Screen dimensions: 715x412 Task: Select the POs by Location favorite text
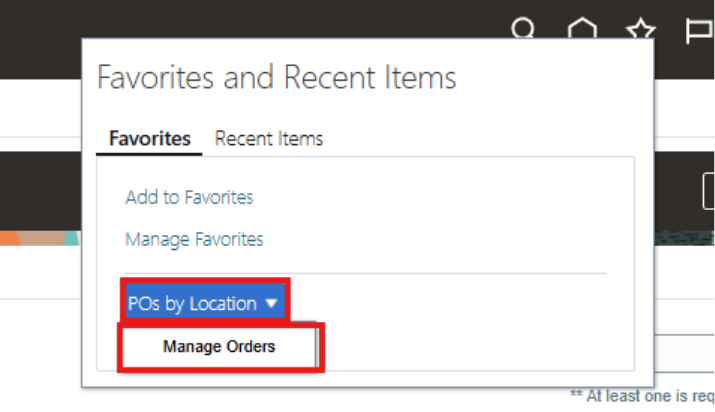tap(192, 304)
